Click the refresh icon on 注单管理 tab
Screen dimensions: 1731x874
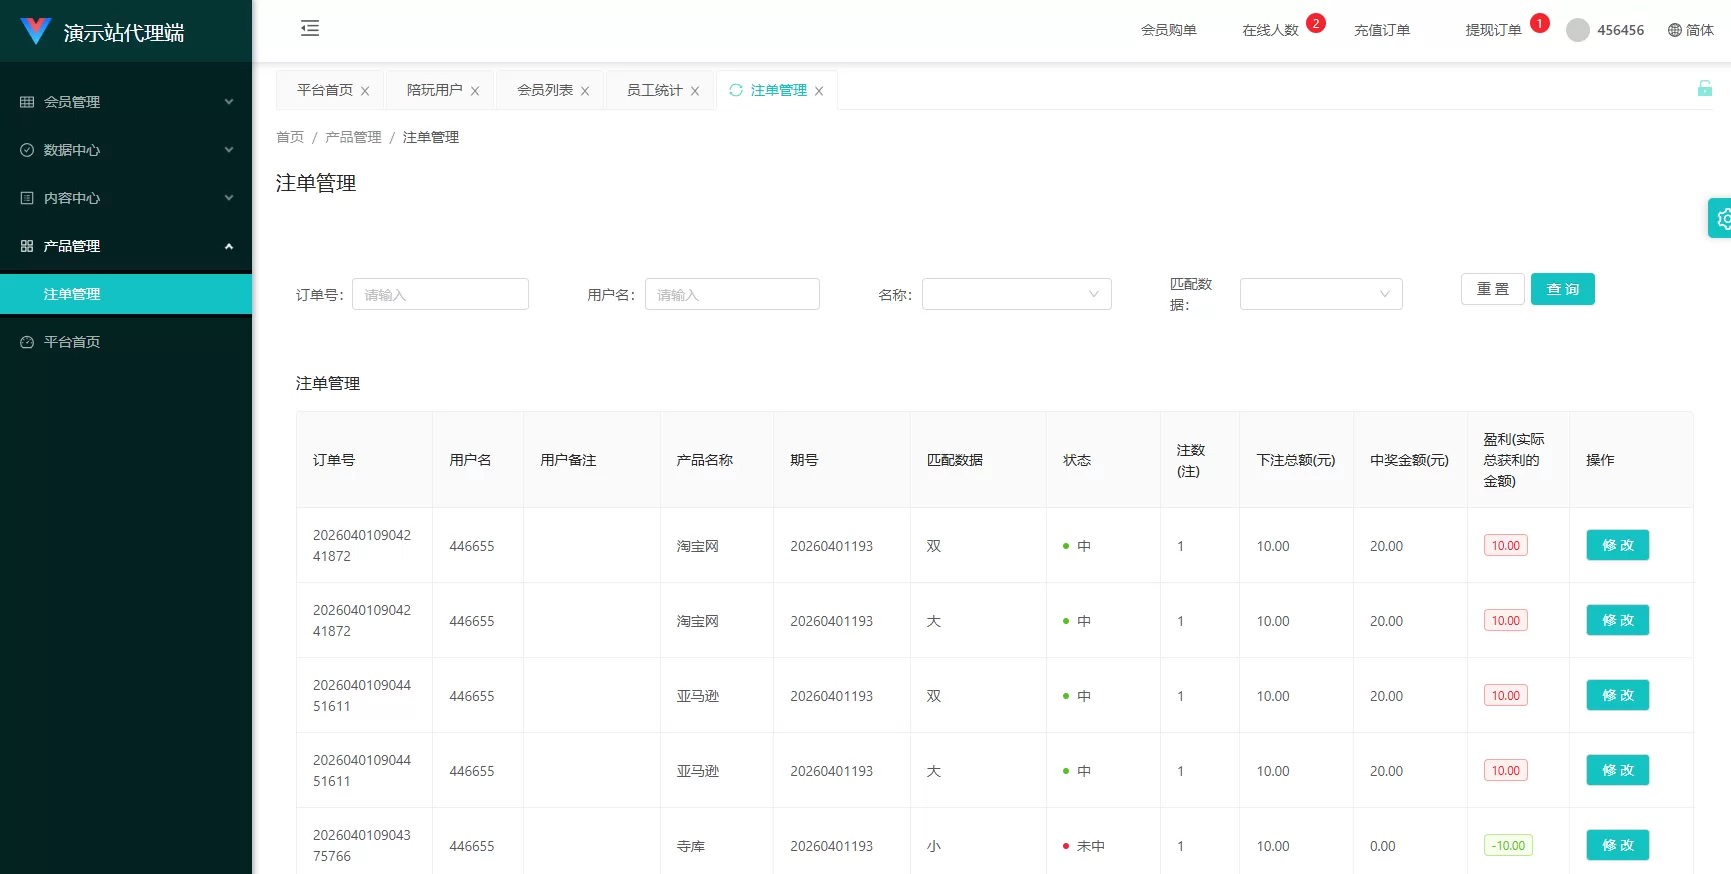coord(736,90)
